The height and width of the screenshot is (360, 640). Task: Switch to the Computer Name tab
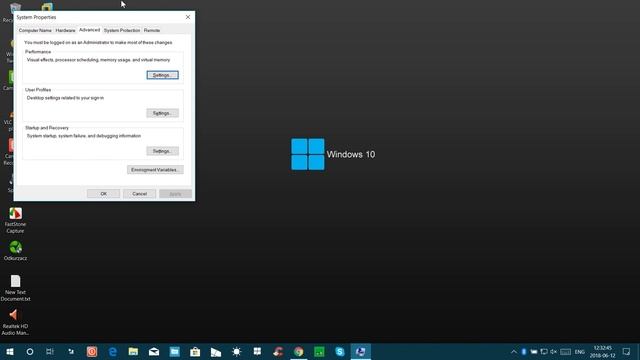pyautogui.click(x=35, y=30)
